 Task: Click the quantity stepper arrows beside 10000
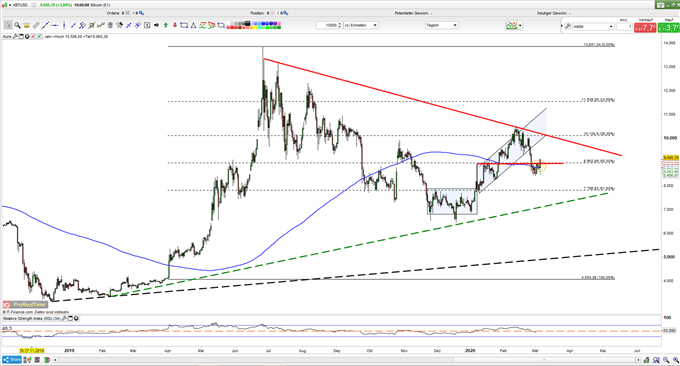point(340,25)
